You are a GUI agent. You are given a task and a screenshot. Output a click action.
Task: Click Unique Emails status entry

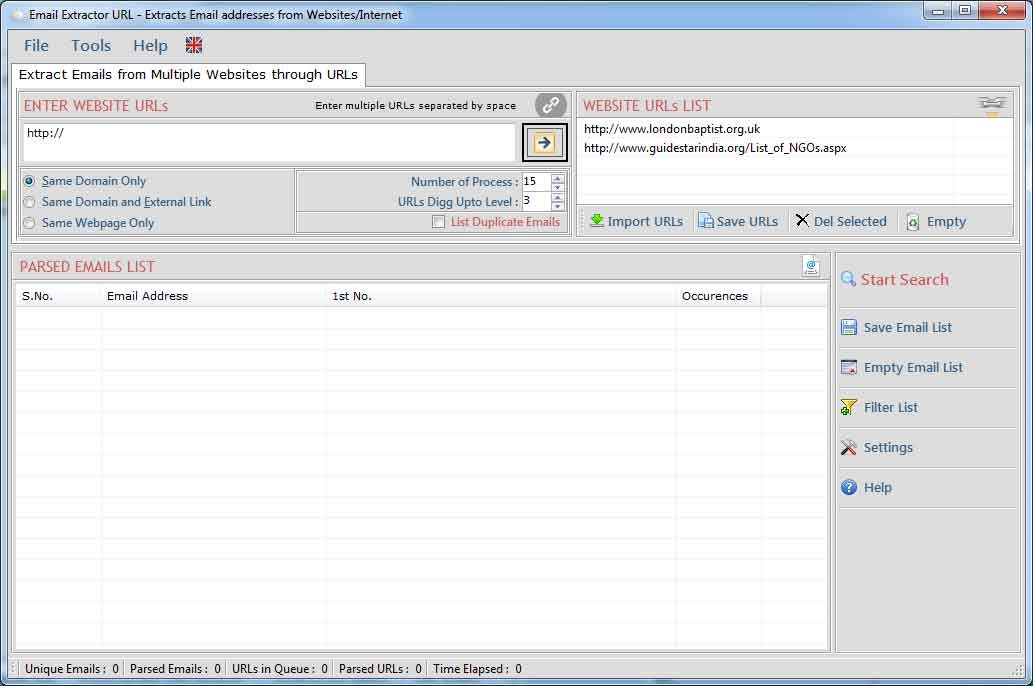pos(71,669)
